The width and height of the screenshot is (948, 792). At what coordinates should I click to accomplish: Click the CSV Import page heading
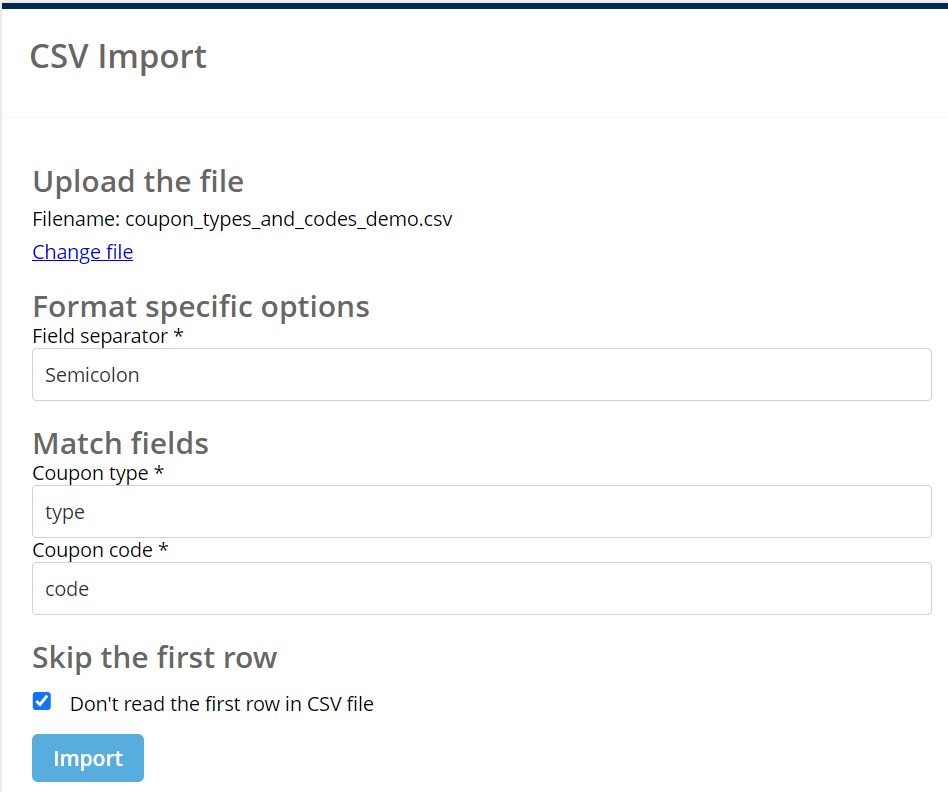tap(118, 56)
